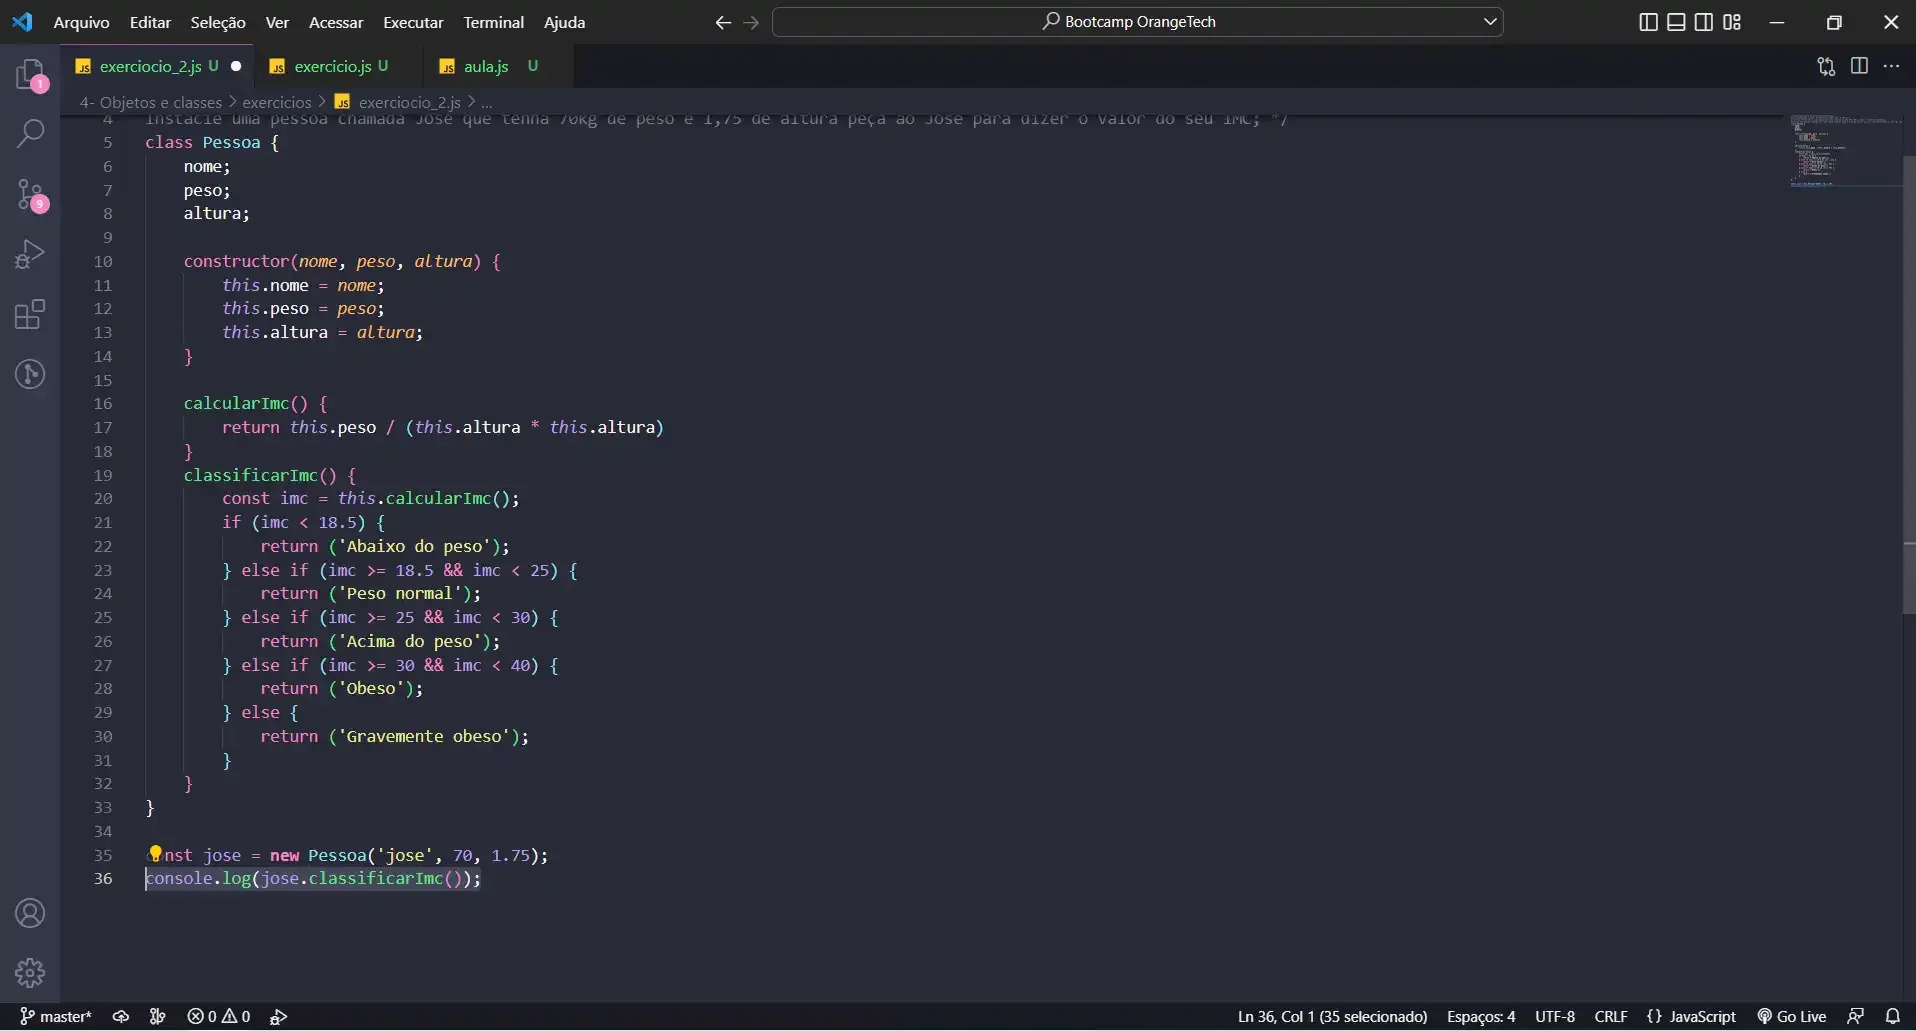Publish to cloud icon in status bar

click(121, 1016)
